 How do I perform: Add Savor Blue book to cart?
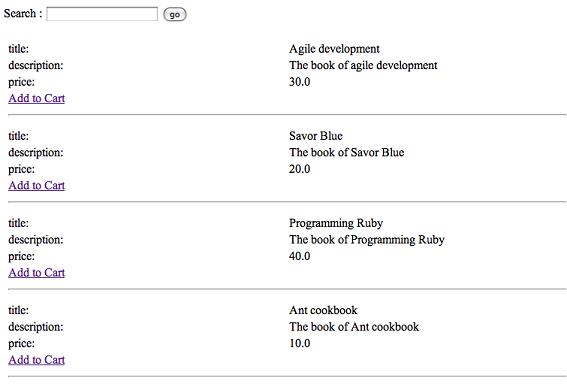coord(37,186)
